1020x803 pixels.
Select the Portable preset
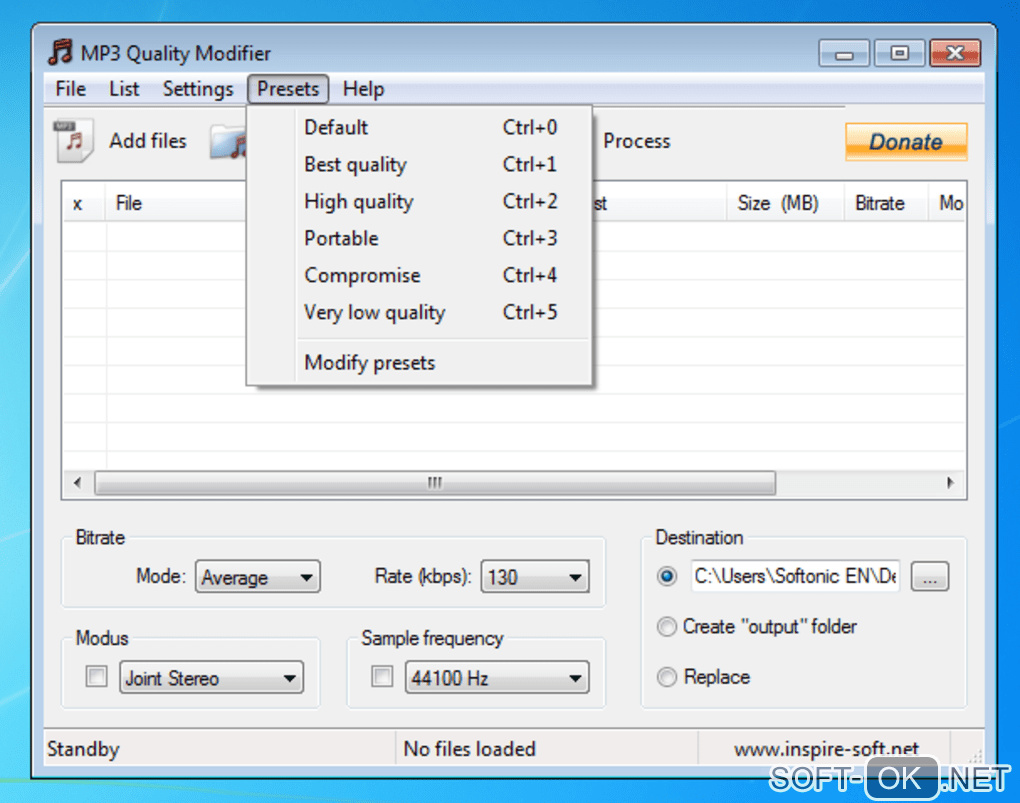tap(420, 238)
